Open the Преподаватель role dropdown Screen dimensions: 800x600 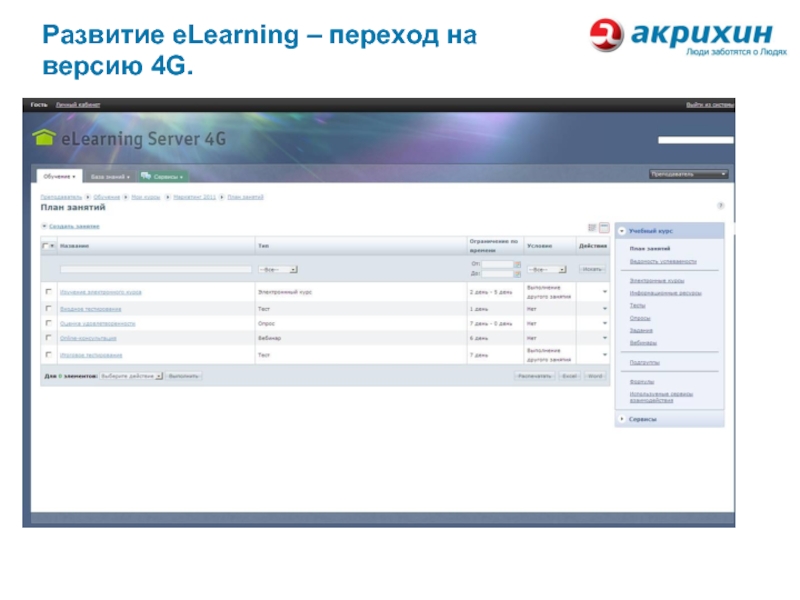[689, 174]
